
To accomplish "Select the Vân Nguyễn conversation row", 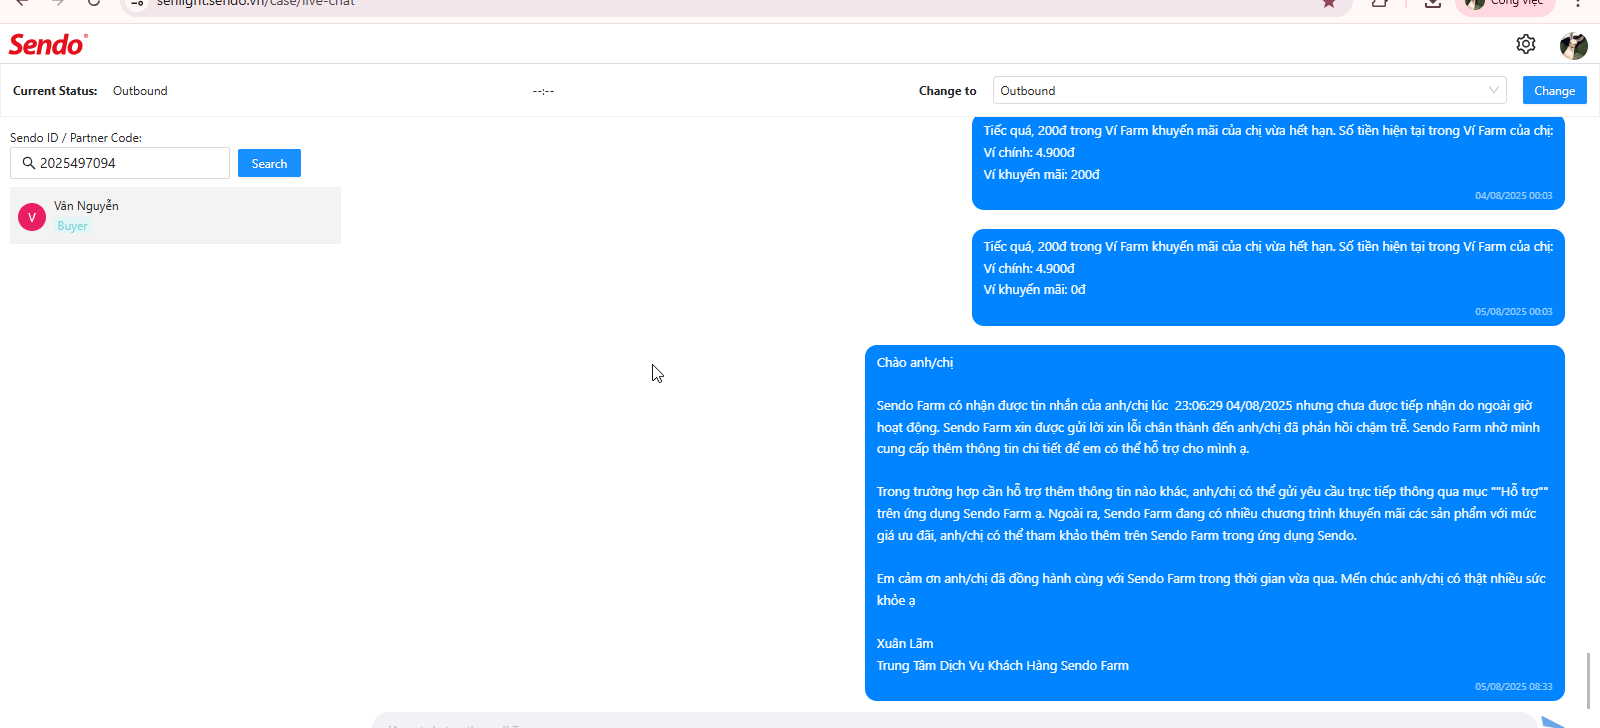I will point(175,215).
